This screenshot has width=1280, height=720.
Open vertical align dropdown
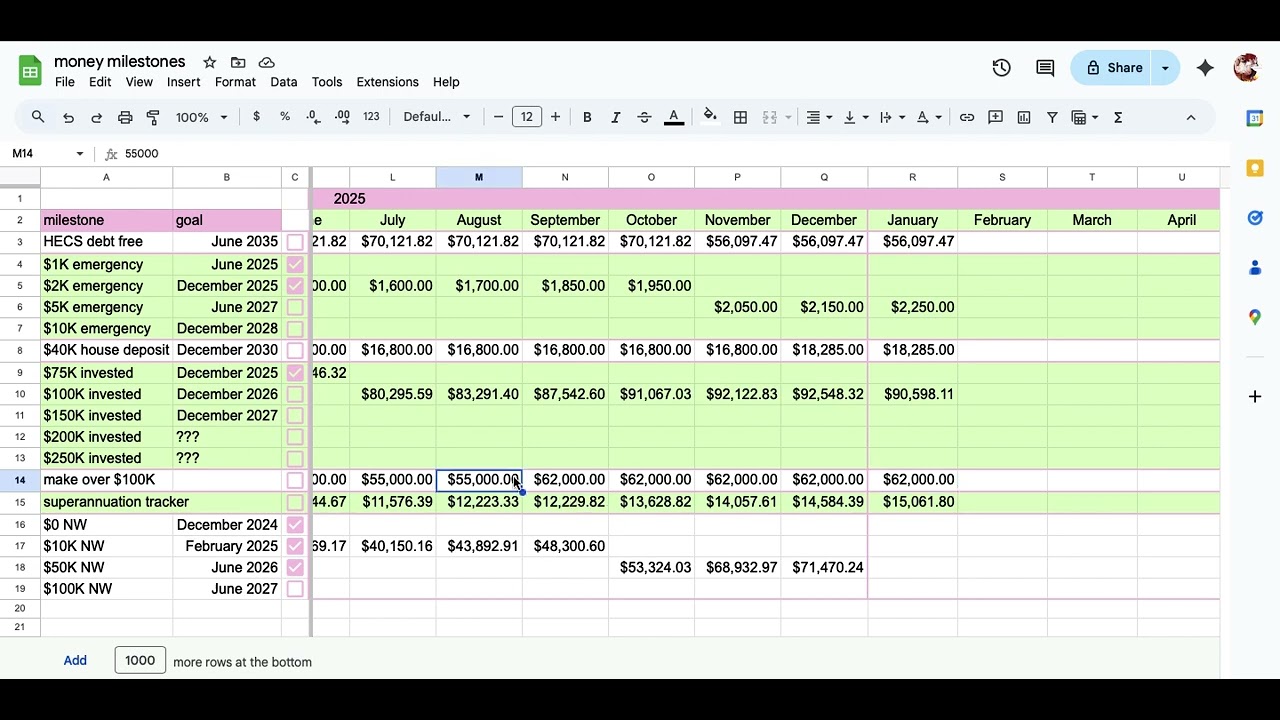pos(856,117)
